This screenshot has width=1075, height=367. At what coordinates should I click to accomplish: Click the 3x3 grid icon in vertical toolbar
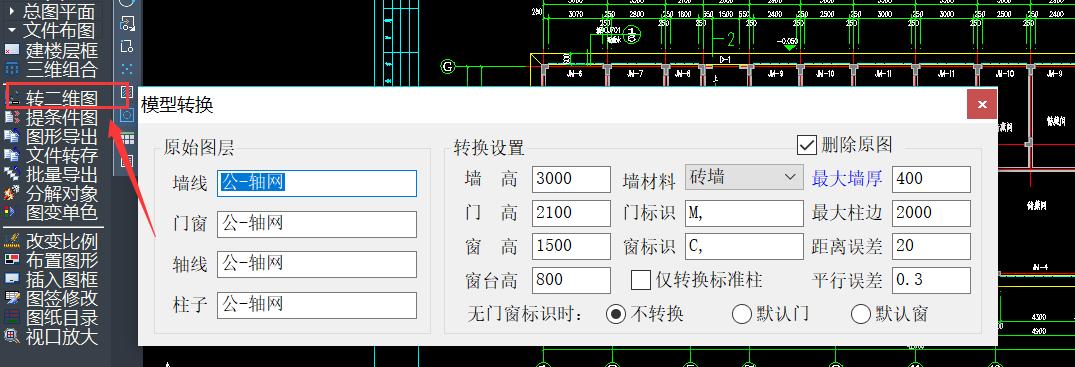click(x=127, y=139)
